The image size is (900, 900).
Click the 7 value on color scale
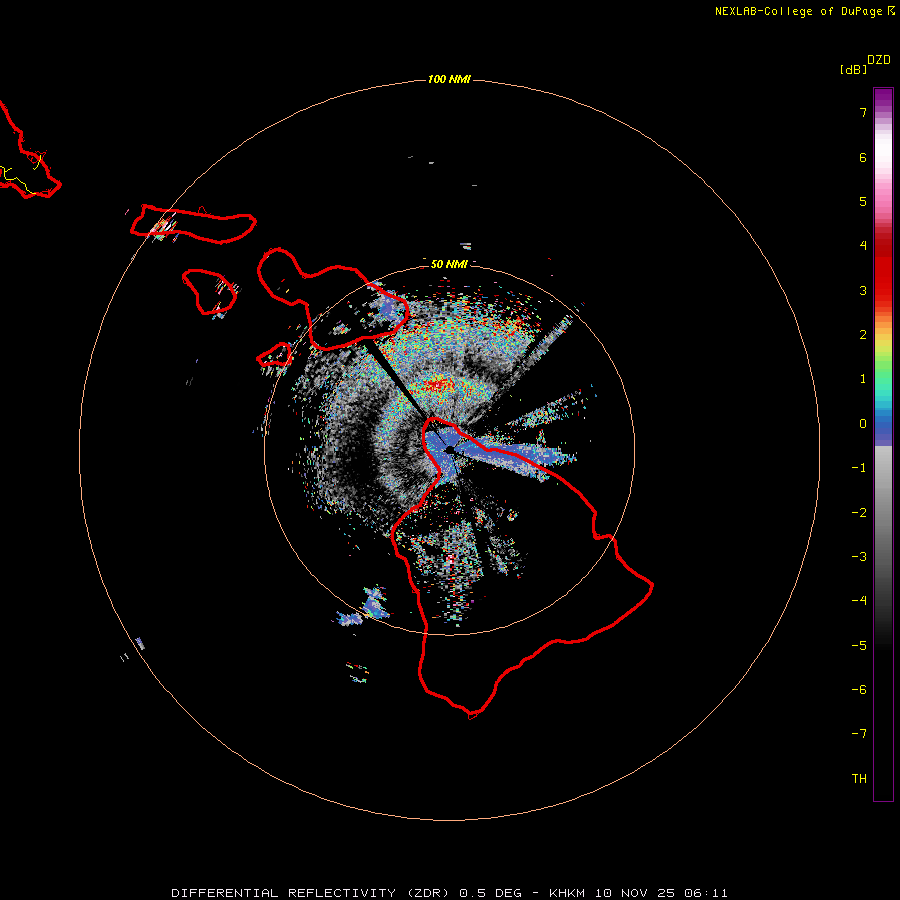coord(863,112)
